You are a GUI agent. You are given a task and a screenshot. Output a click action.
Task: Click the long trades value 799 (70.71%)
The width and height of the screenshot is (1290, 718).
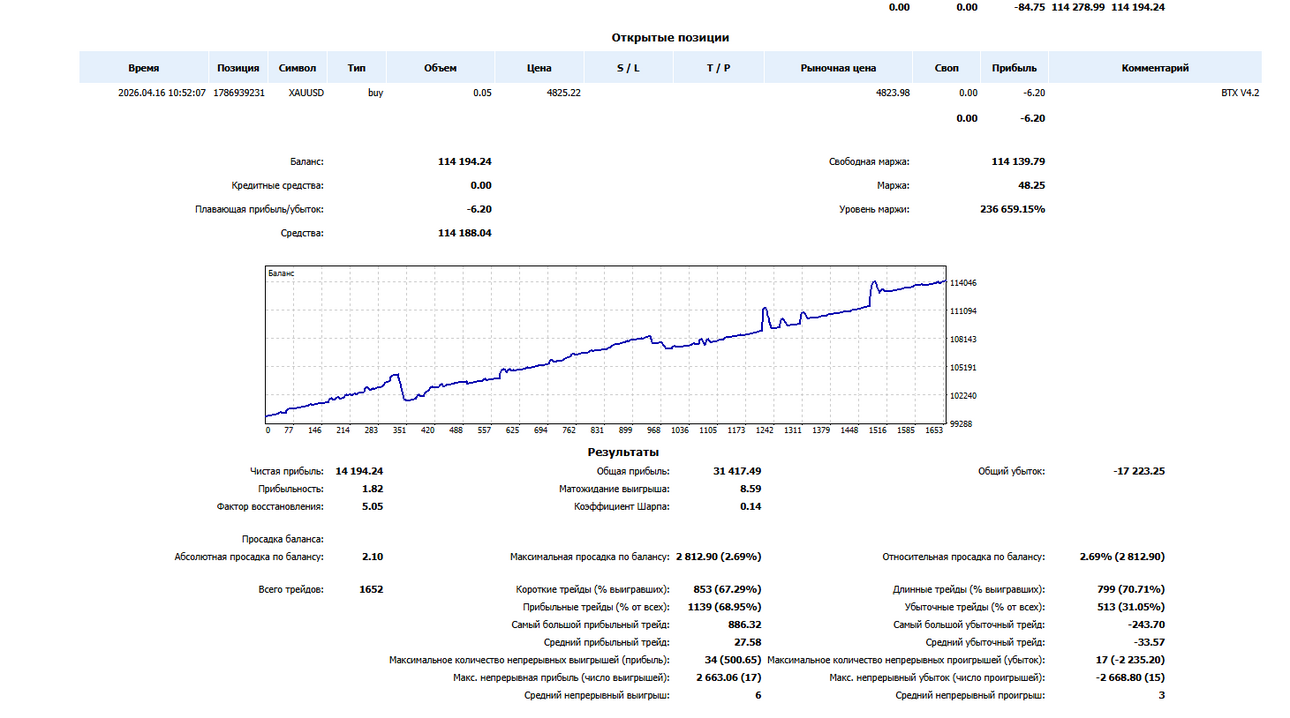(x=1130, y=589)
